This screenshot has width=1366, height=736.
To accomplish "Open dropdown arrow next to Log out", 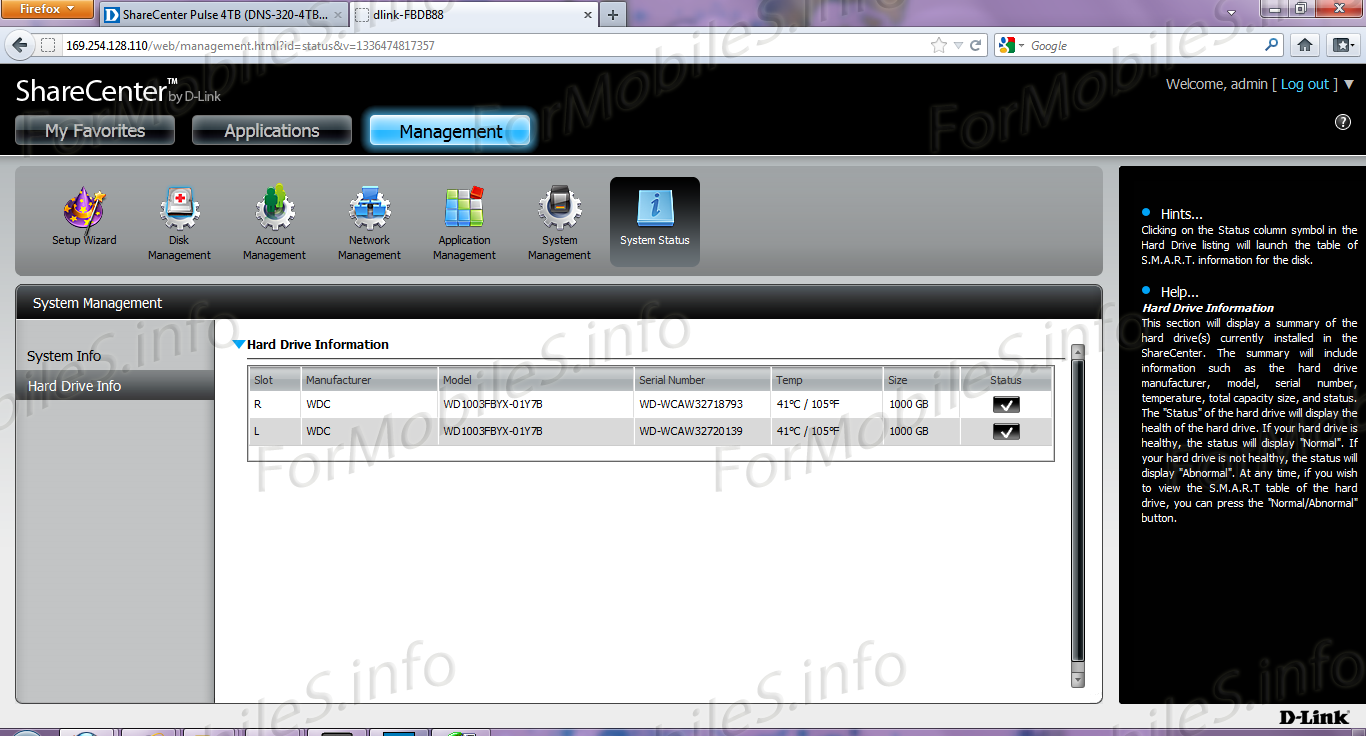I will (1349, 85).
